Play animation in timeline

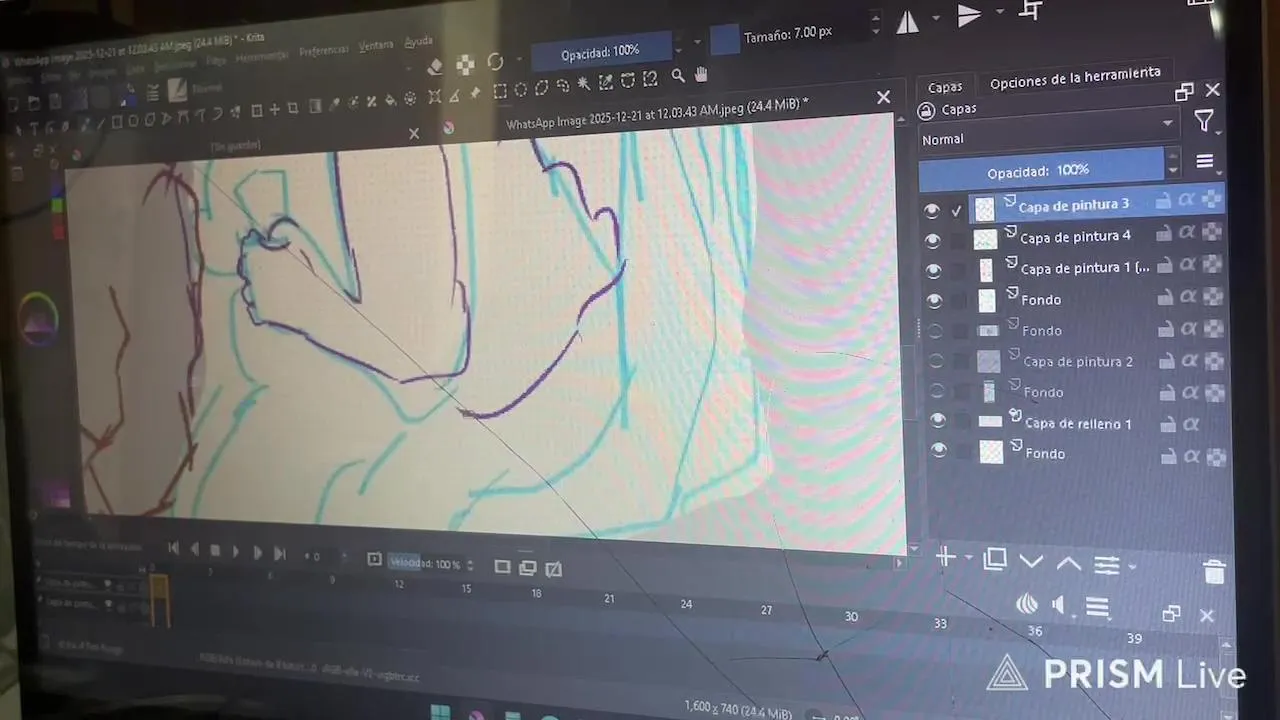[x=236, y=551]
